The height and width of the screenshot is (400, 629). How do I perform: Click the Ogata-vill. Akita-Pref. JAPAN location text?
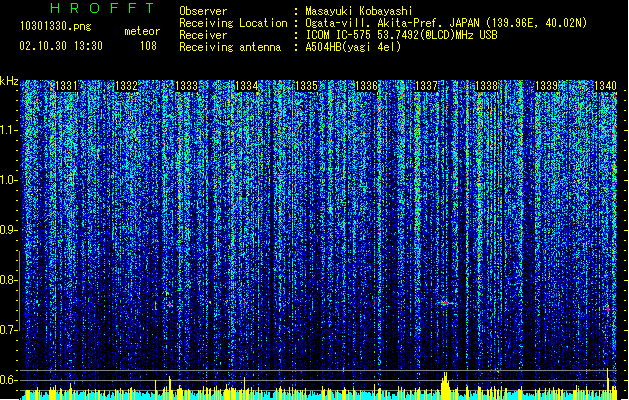point(446,23)
